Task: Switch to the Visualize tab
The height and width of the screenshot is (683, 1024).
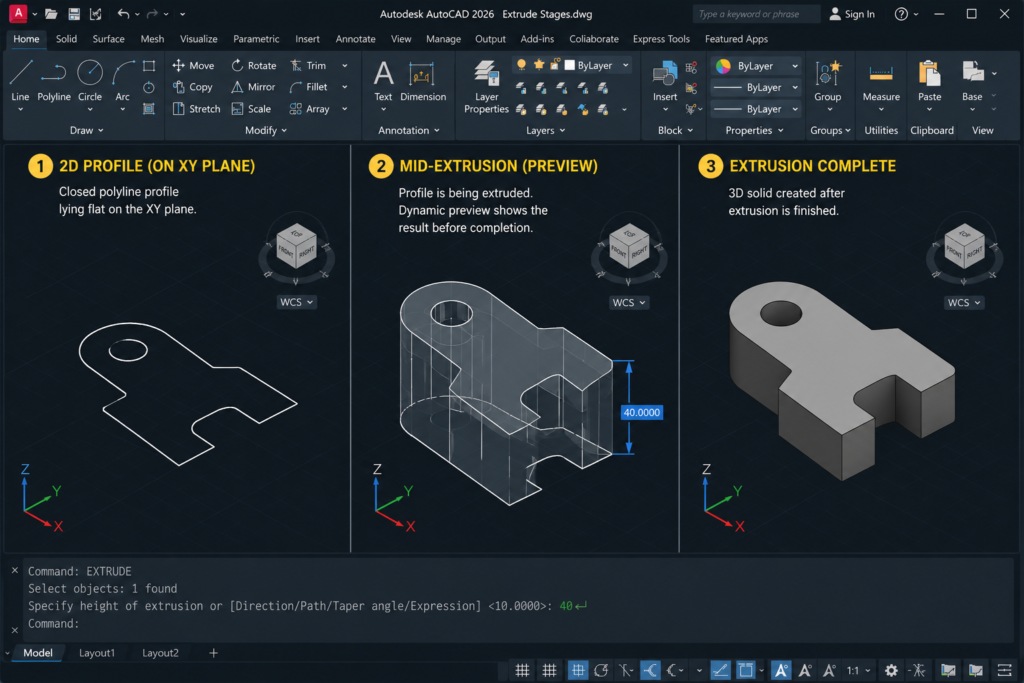Action: coord(199,39)
